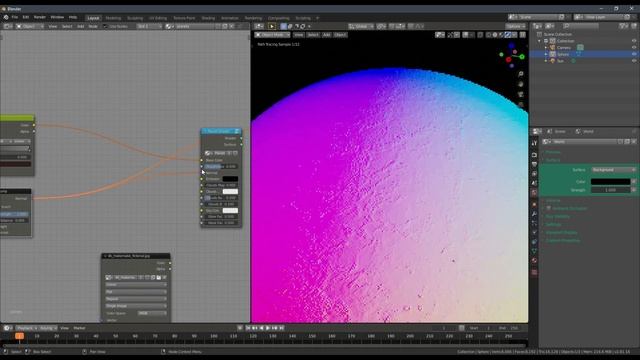Hide the Collection using its eye icon
Screen dimensions: 640x360
pyautogui.click(x=634, y=41)
